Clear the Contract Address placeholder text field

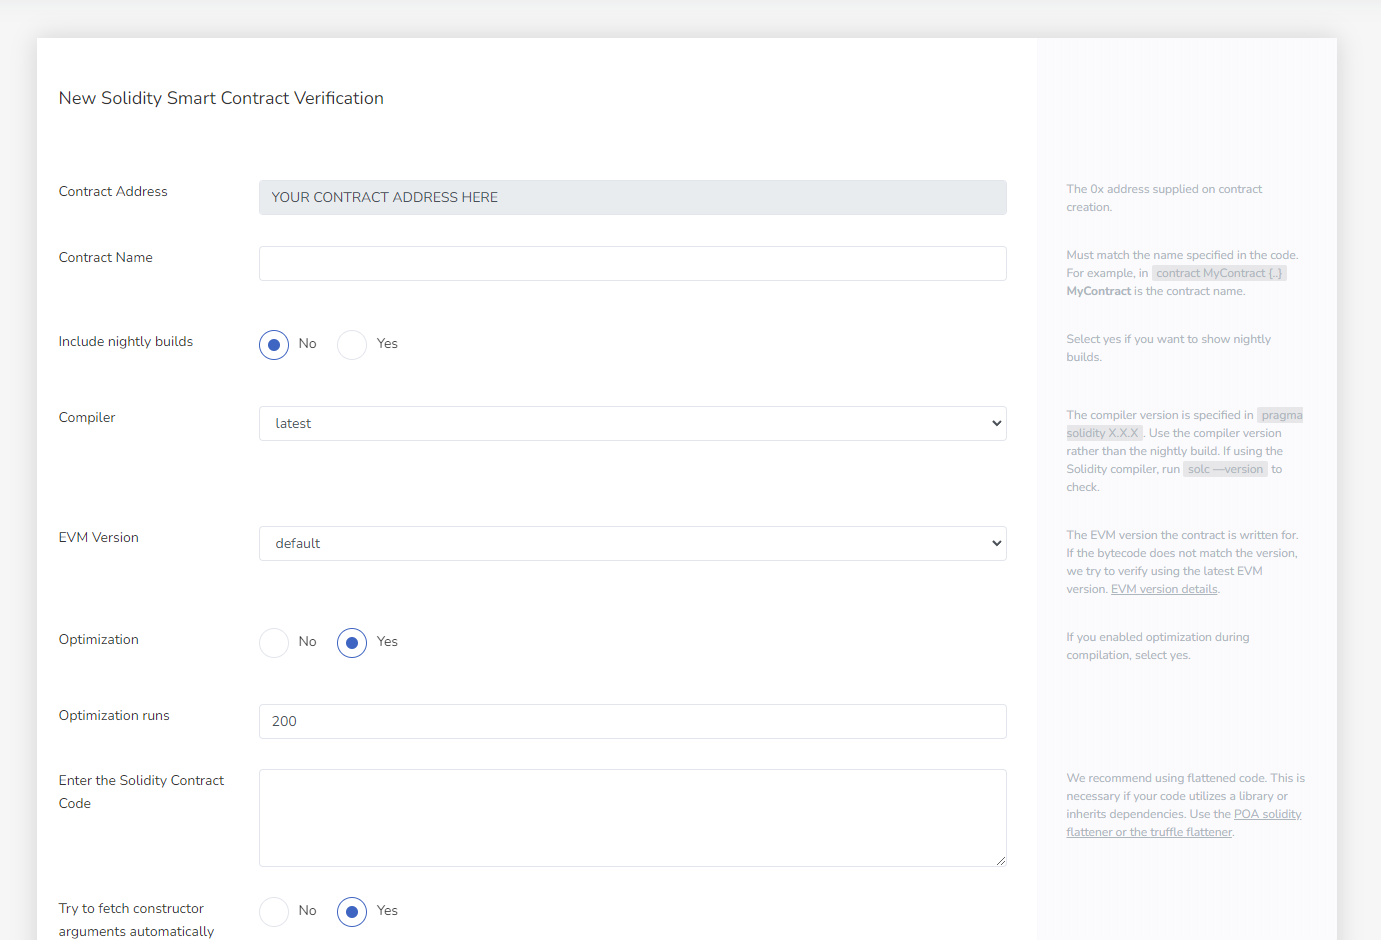tap(632, 197)
